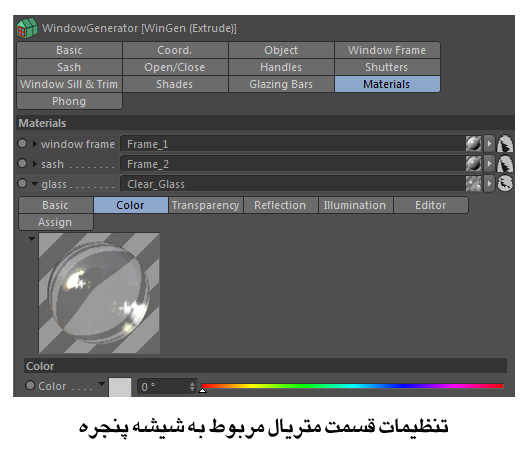This screenshot has width=530, height=452.
Task: Open the arrow menu next to Clear_Glass
Action: click(489, 184)
